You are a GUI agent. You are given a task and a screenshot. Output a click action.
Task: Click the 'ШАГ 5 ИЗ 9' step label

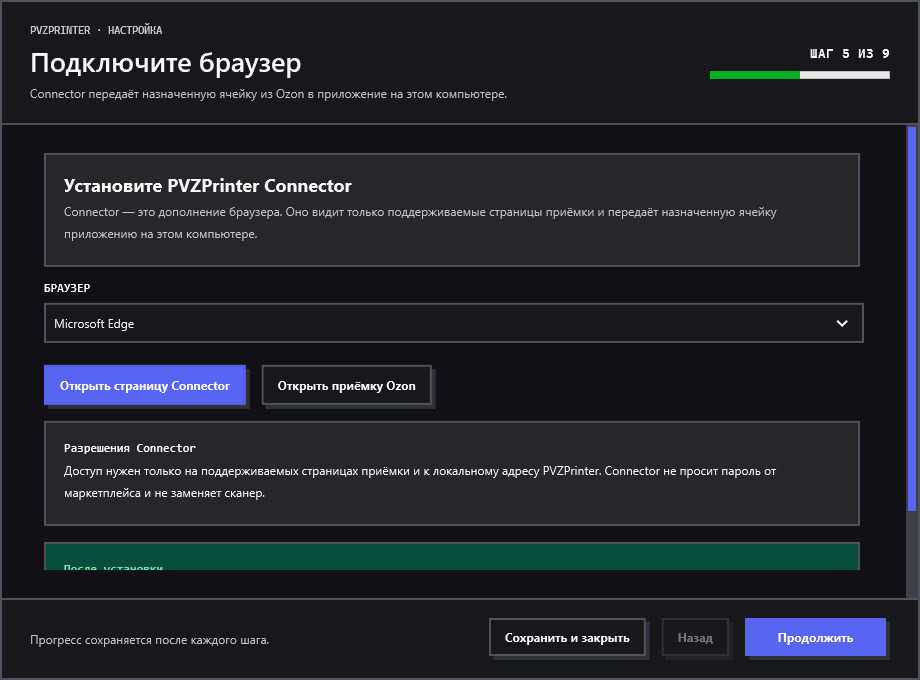point(850,54)
